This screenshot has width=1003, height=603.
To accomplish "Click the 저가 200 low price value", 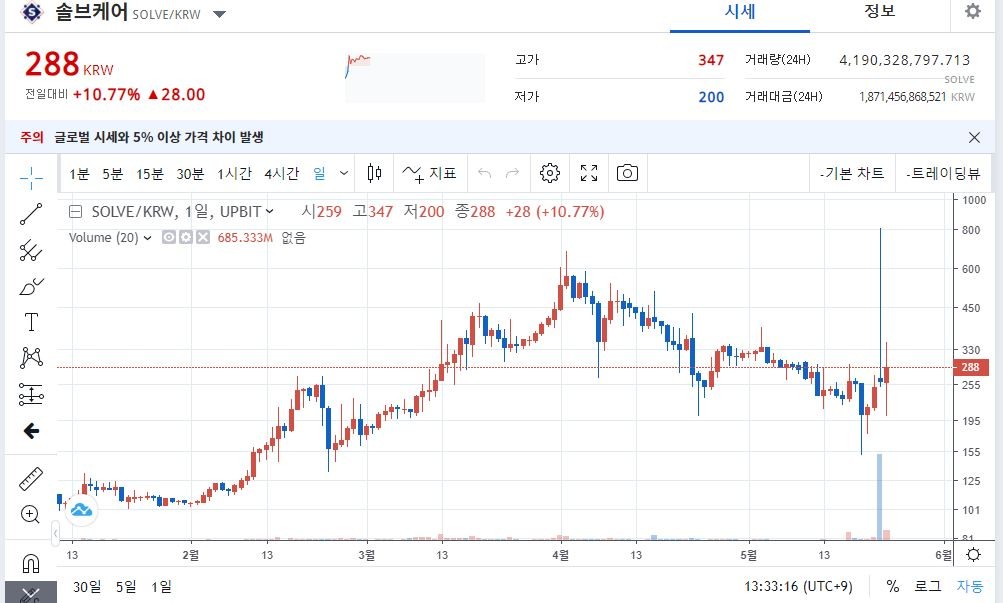I will pos(711,97).
